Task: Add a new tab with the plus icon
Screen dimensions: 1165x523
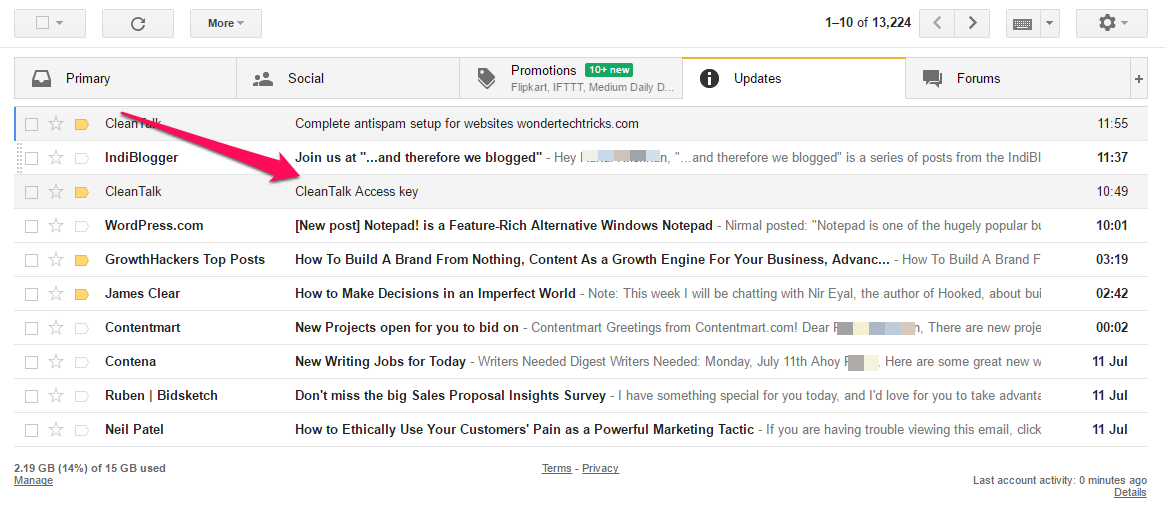Action: 1138,79
